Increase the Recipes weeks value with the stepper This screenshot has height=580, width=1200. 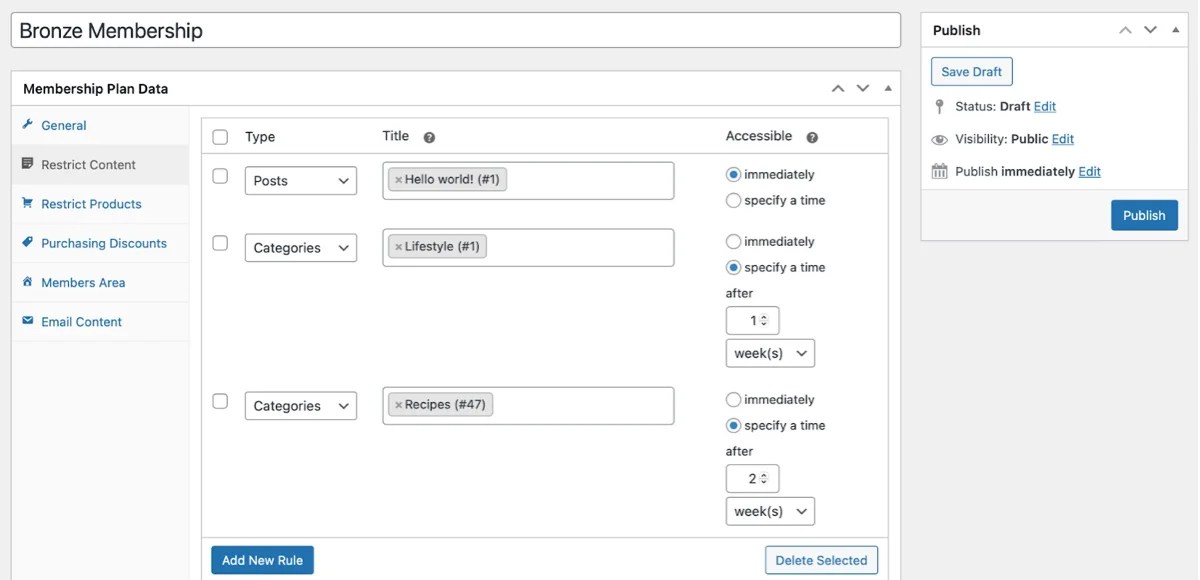(766, 474)
